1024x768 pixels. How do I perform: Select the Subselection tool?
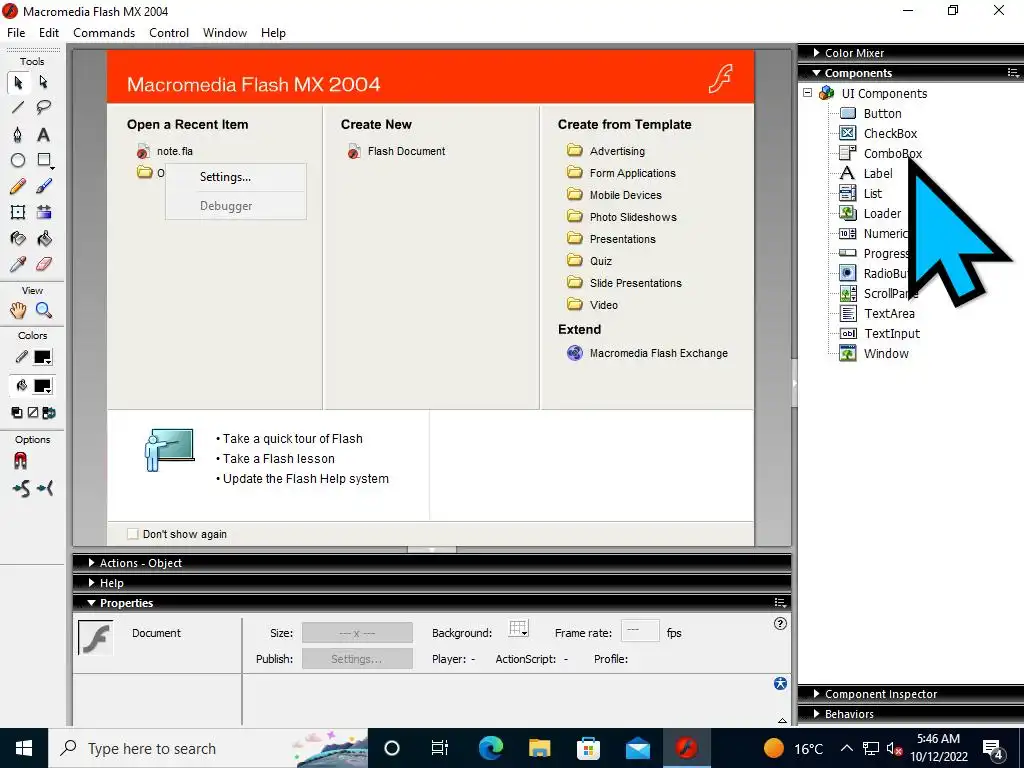point(43,82)
